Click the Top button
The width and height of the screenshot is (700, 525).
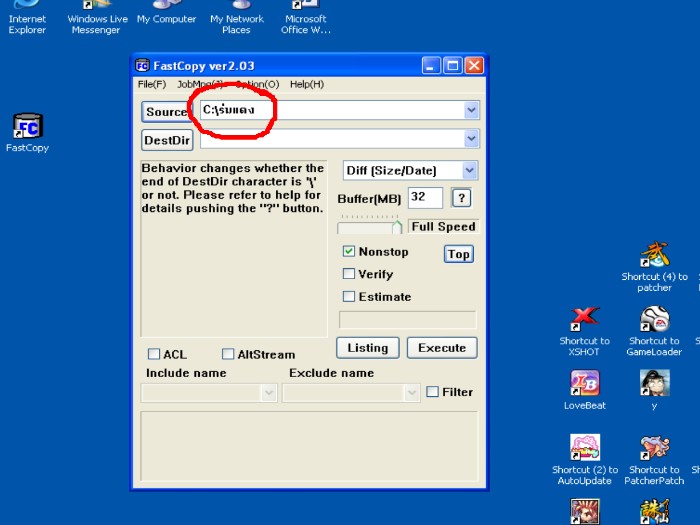tap(458, 254)
